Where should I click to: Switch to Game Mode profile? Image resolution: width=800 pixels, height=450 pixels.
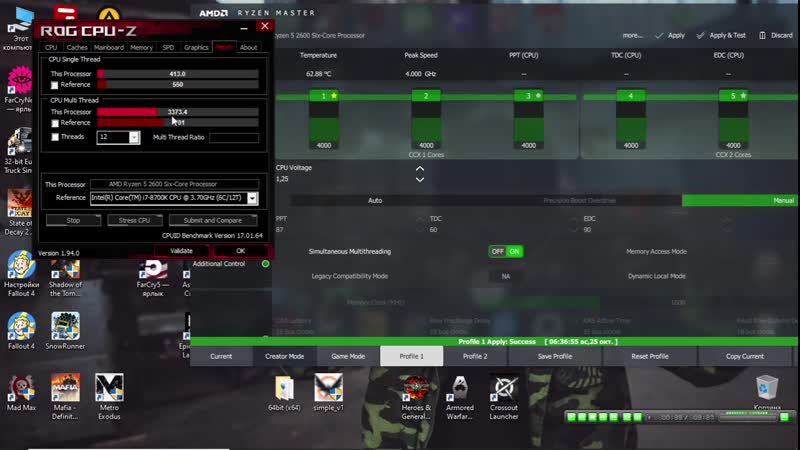(348, 356)
